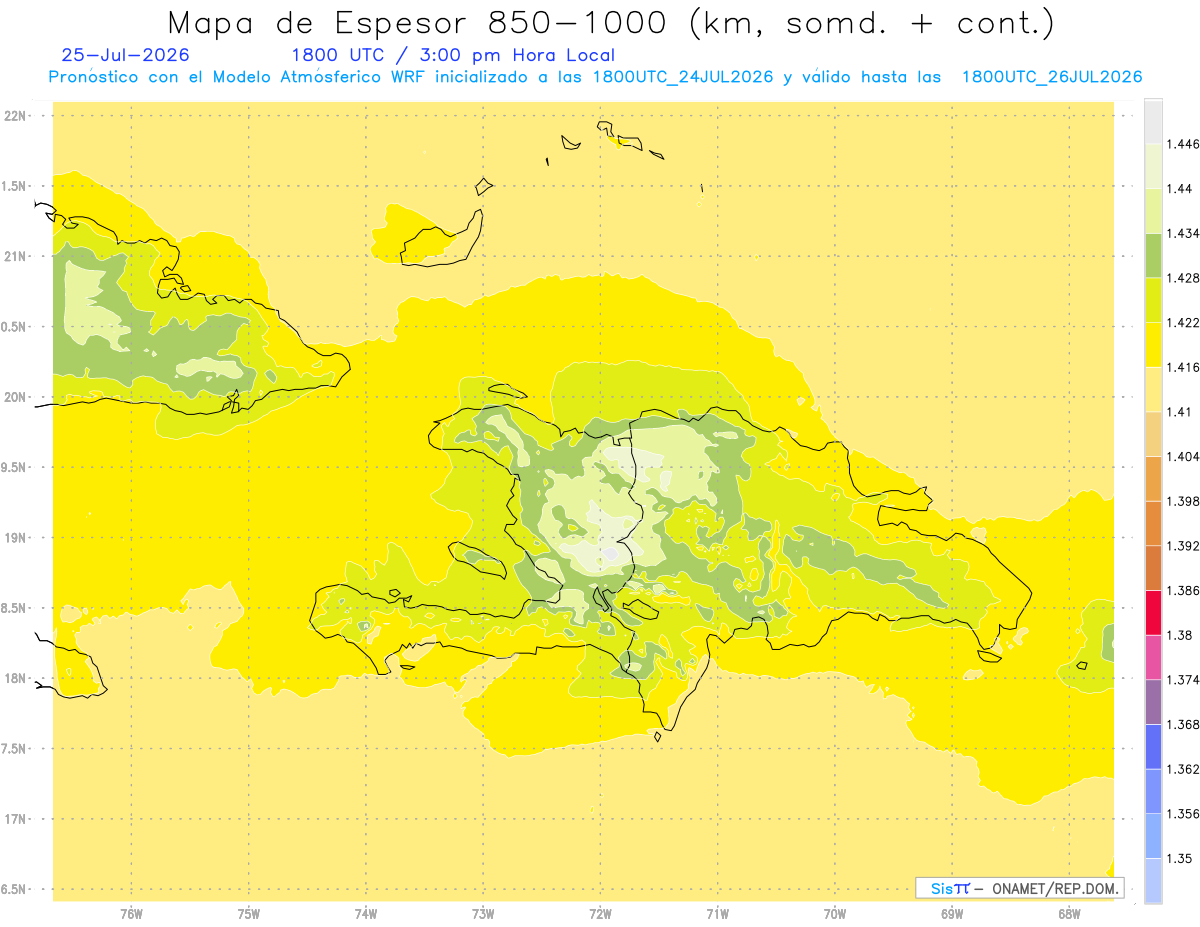The width and height of the screenshot is (1200, 927).
Task: Click the green swatch between 1.428 and 1.434
Action: click(x=1153, y=255)
